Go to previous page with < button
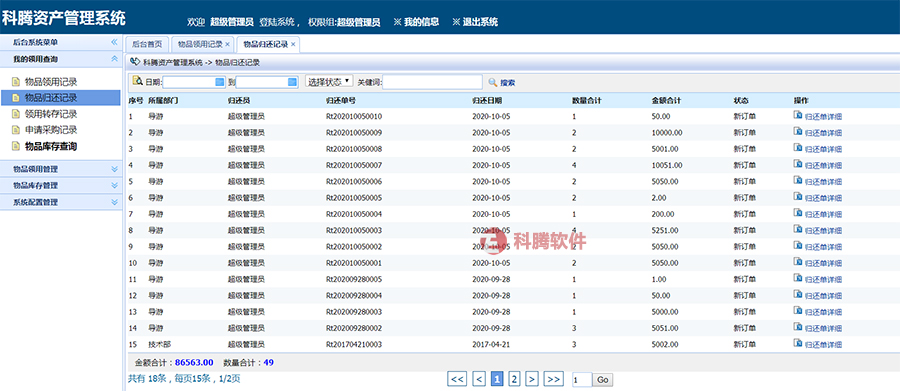This screenshot has width=900, height=391. click(x=479, y=379)
